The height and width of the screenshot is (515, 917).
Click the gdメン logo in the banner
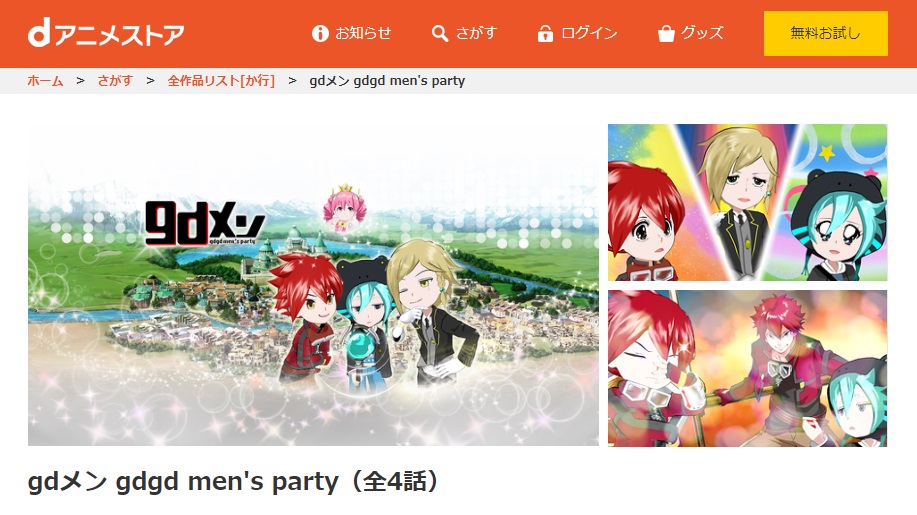[x=205, y=223]
